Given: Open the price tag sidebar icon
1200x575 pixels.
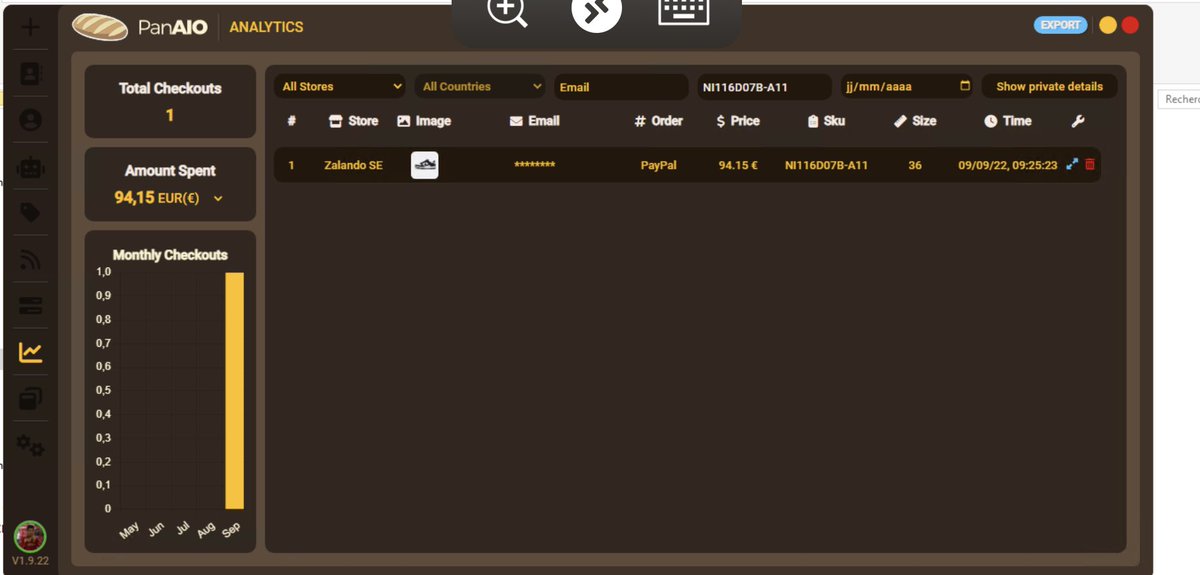Looking at the screenshot, I should coord(31,212).
